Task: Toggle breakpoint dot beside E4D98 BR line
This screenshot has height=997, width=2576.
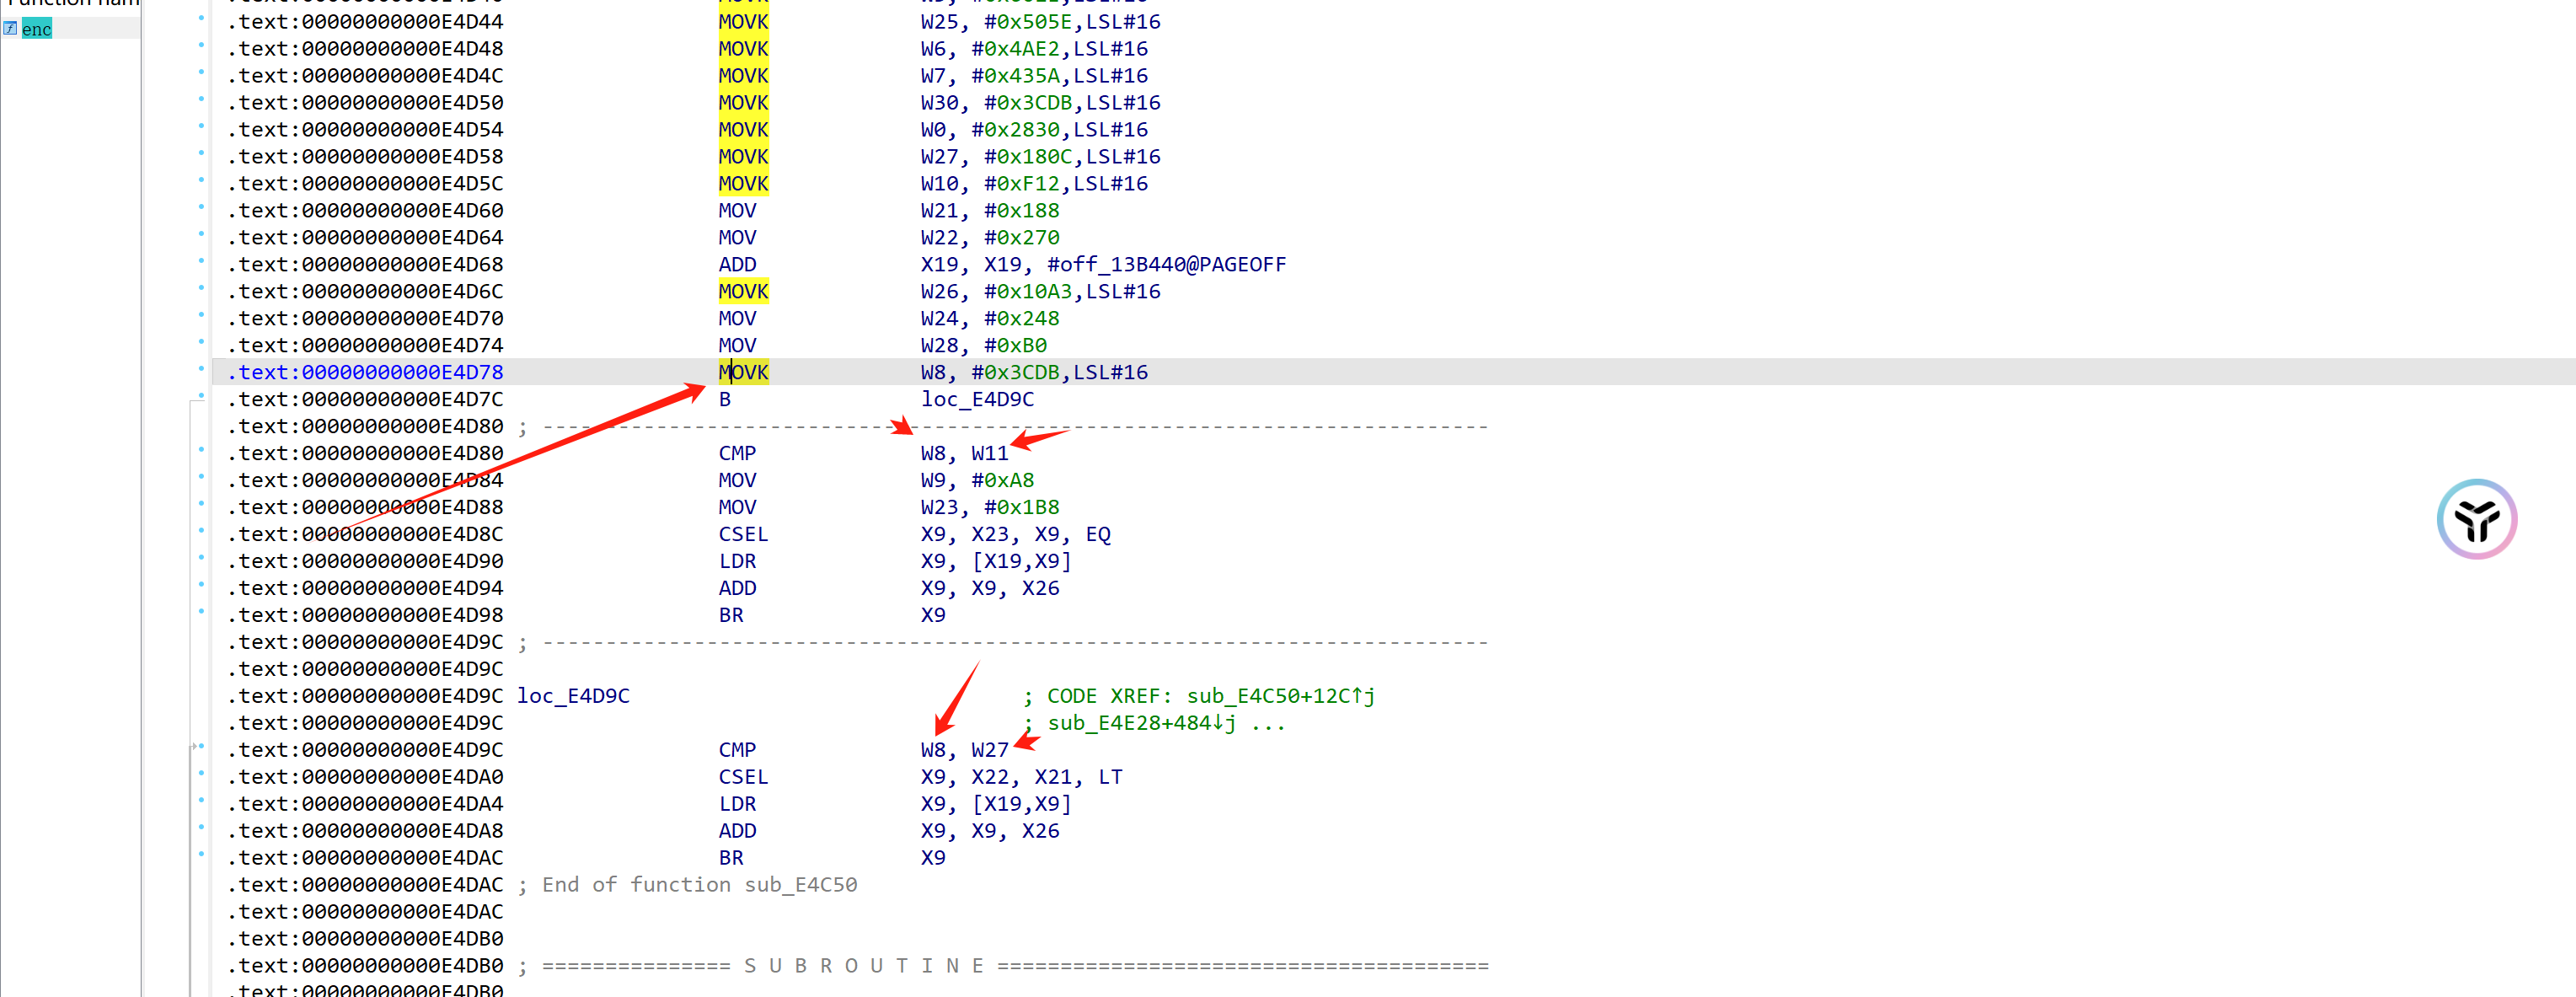Action: pyautogui.click(x=201, y=612)
